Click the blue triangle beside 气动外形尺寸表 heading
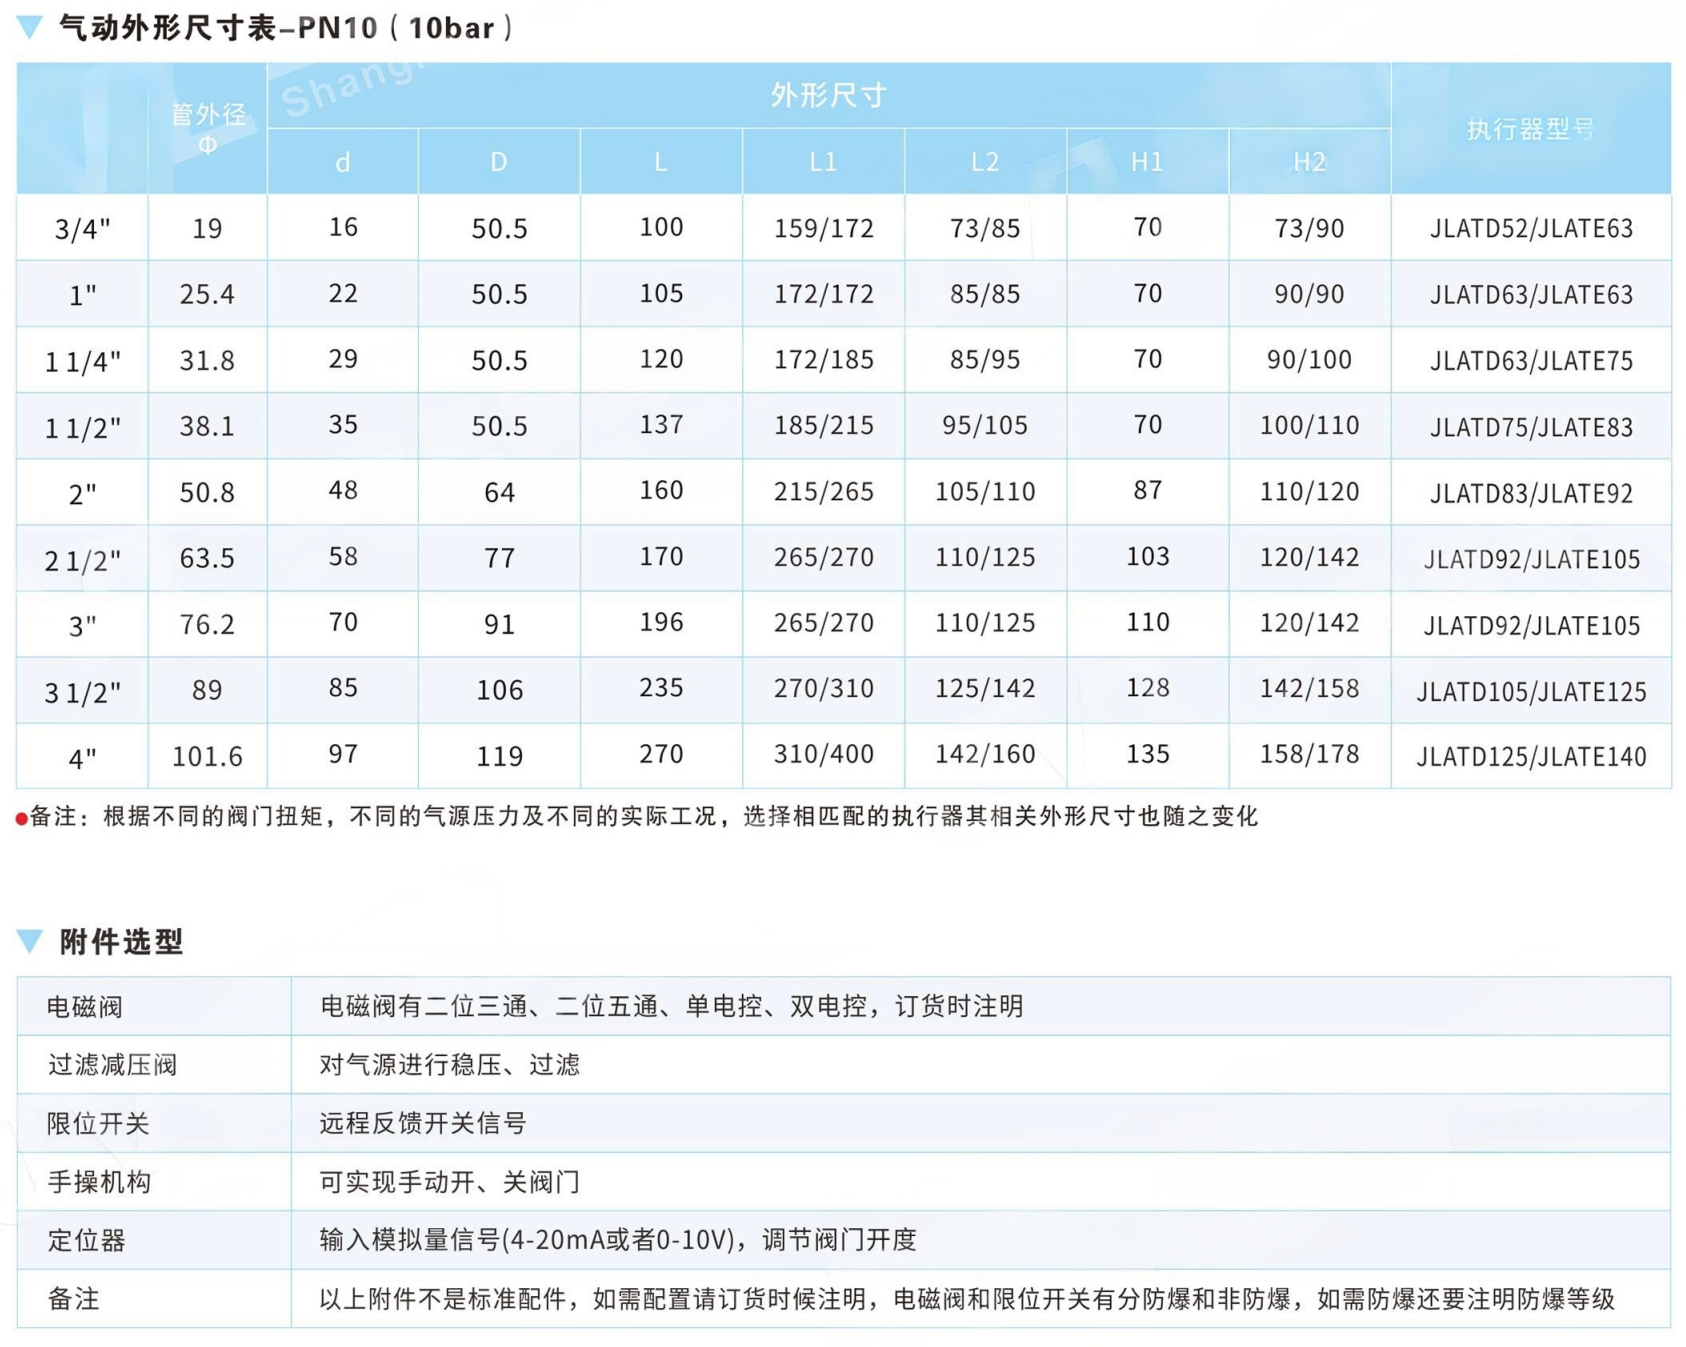The height and width of the screenshot is (1347, 1686). click(28, 26)
